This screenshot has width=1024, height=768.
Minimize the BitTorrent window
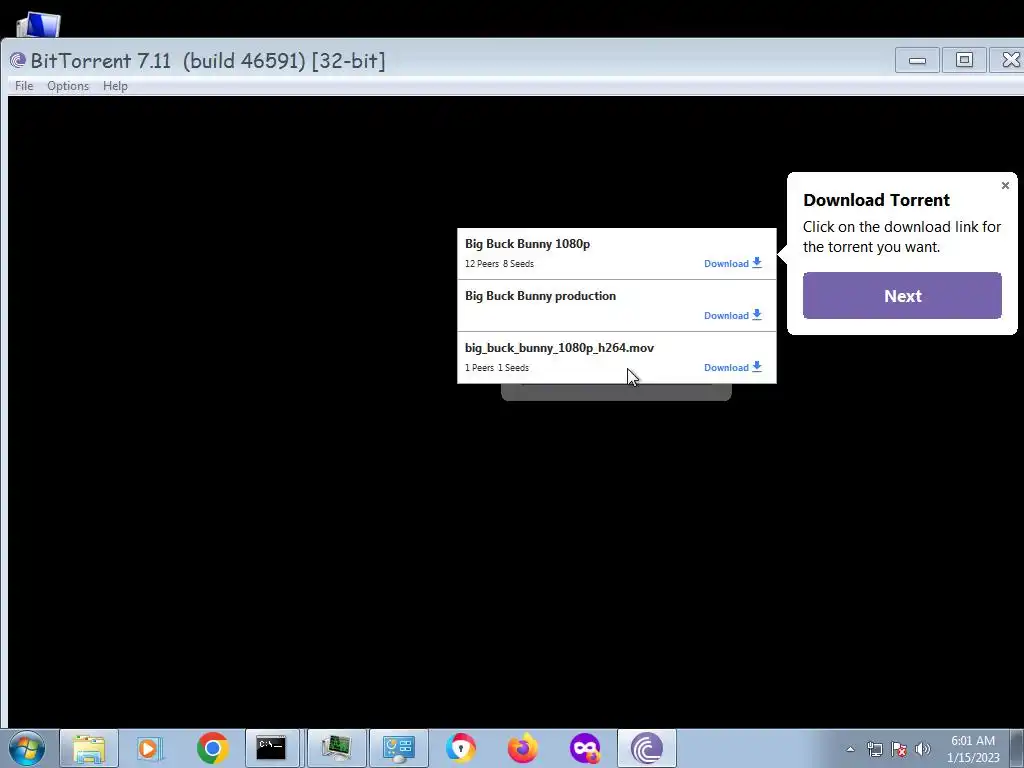pyautogui.click(x=917, y=60)
